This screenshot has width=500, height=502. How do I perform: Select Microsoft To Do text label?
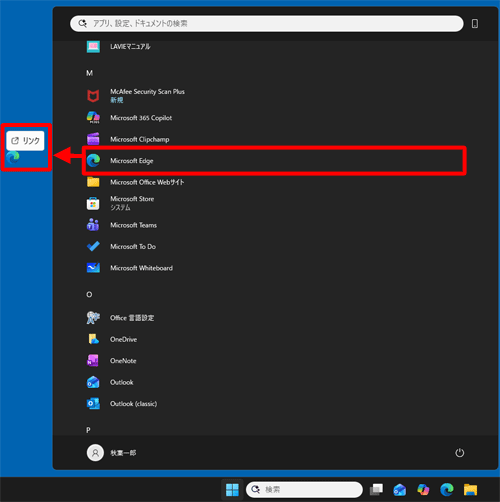(x=133, y=246)
